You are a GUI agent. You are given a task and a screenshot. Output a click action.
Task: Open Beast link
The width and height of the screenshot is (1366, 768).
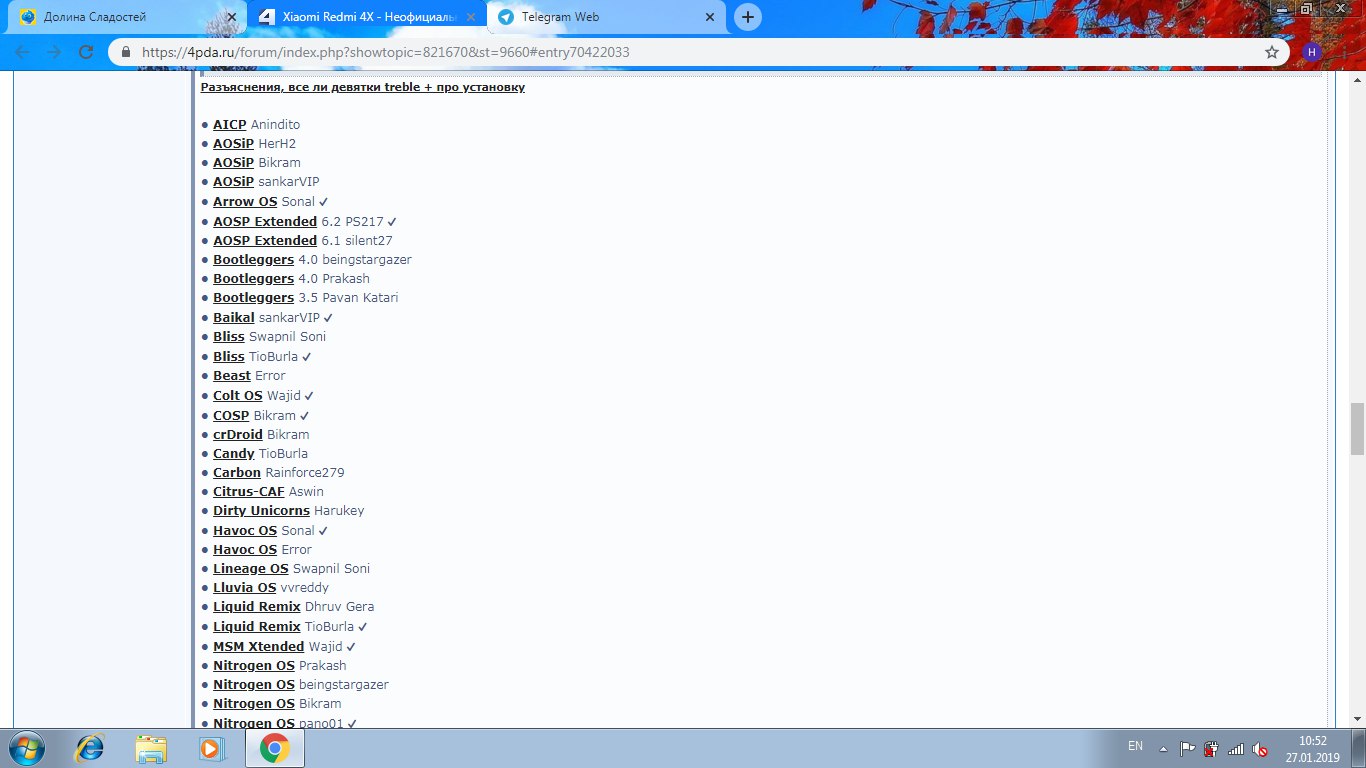pos(232,375)
